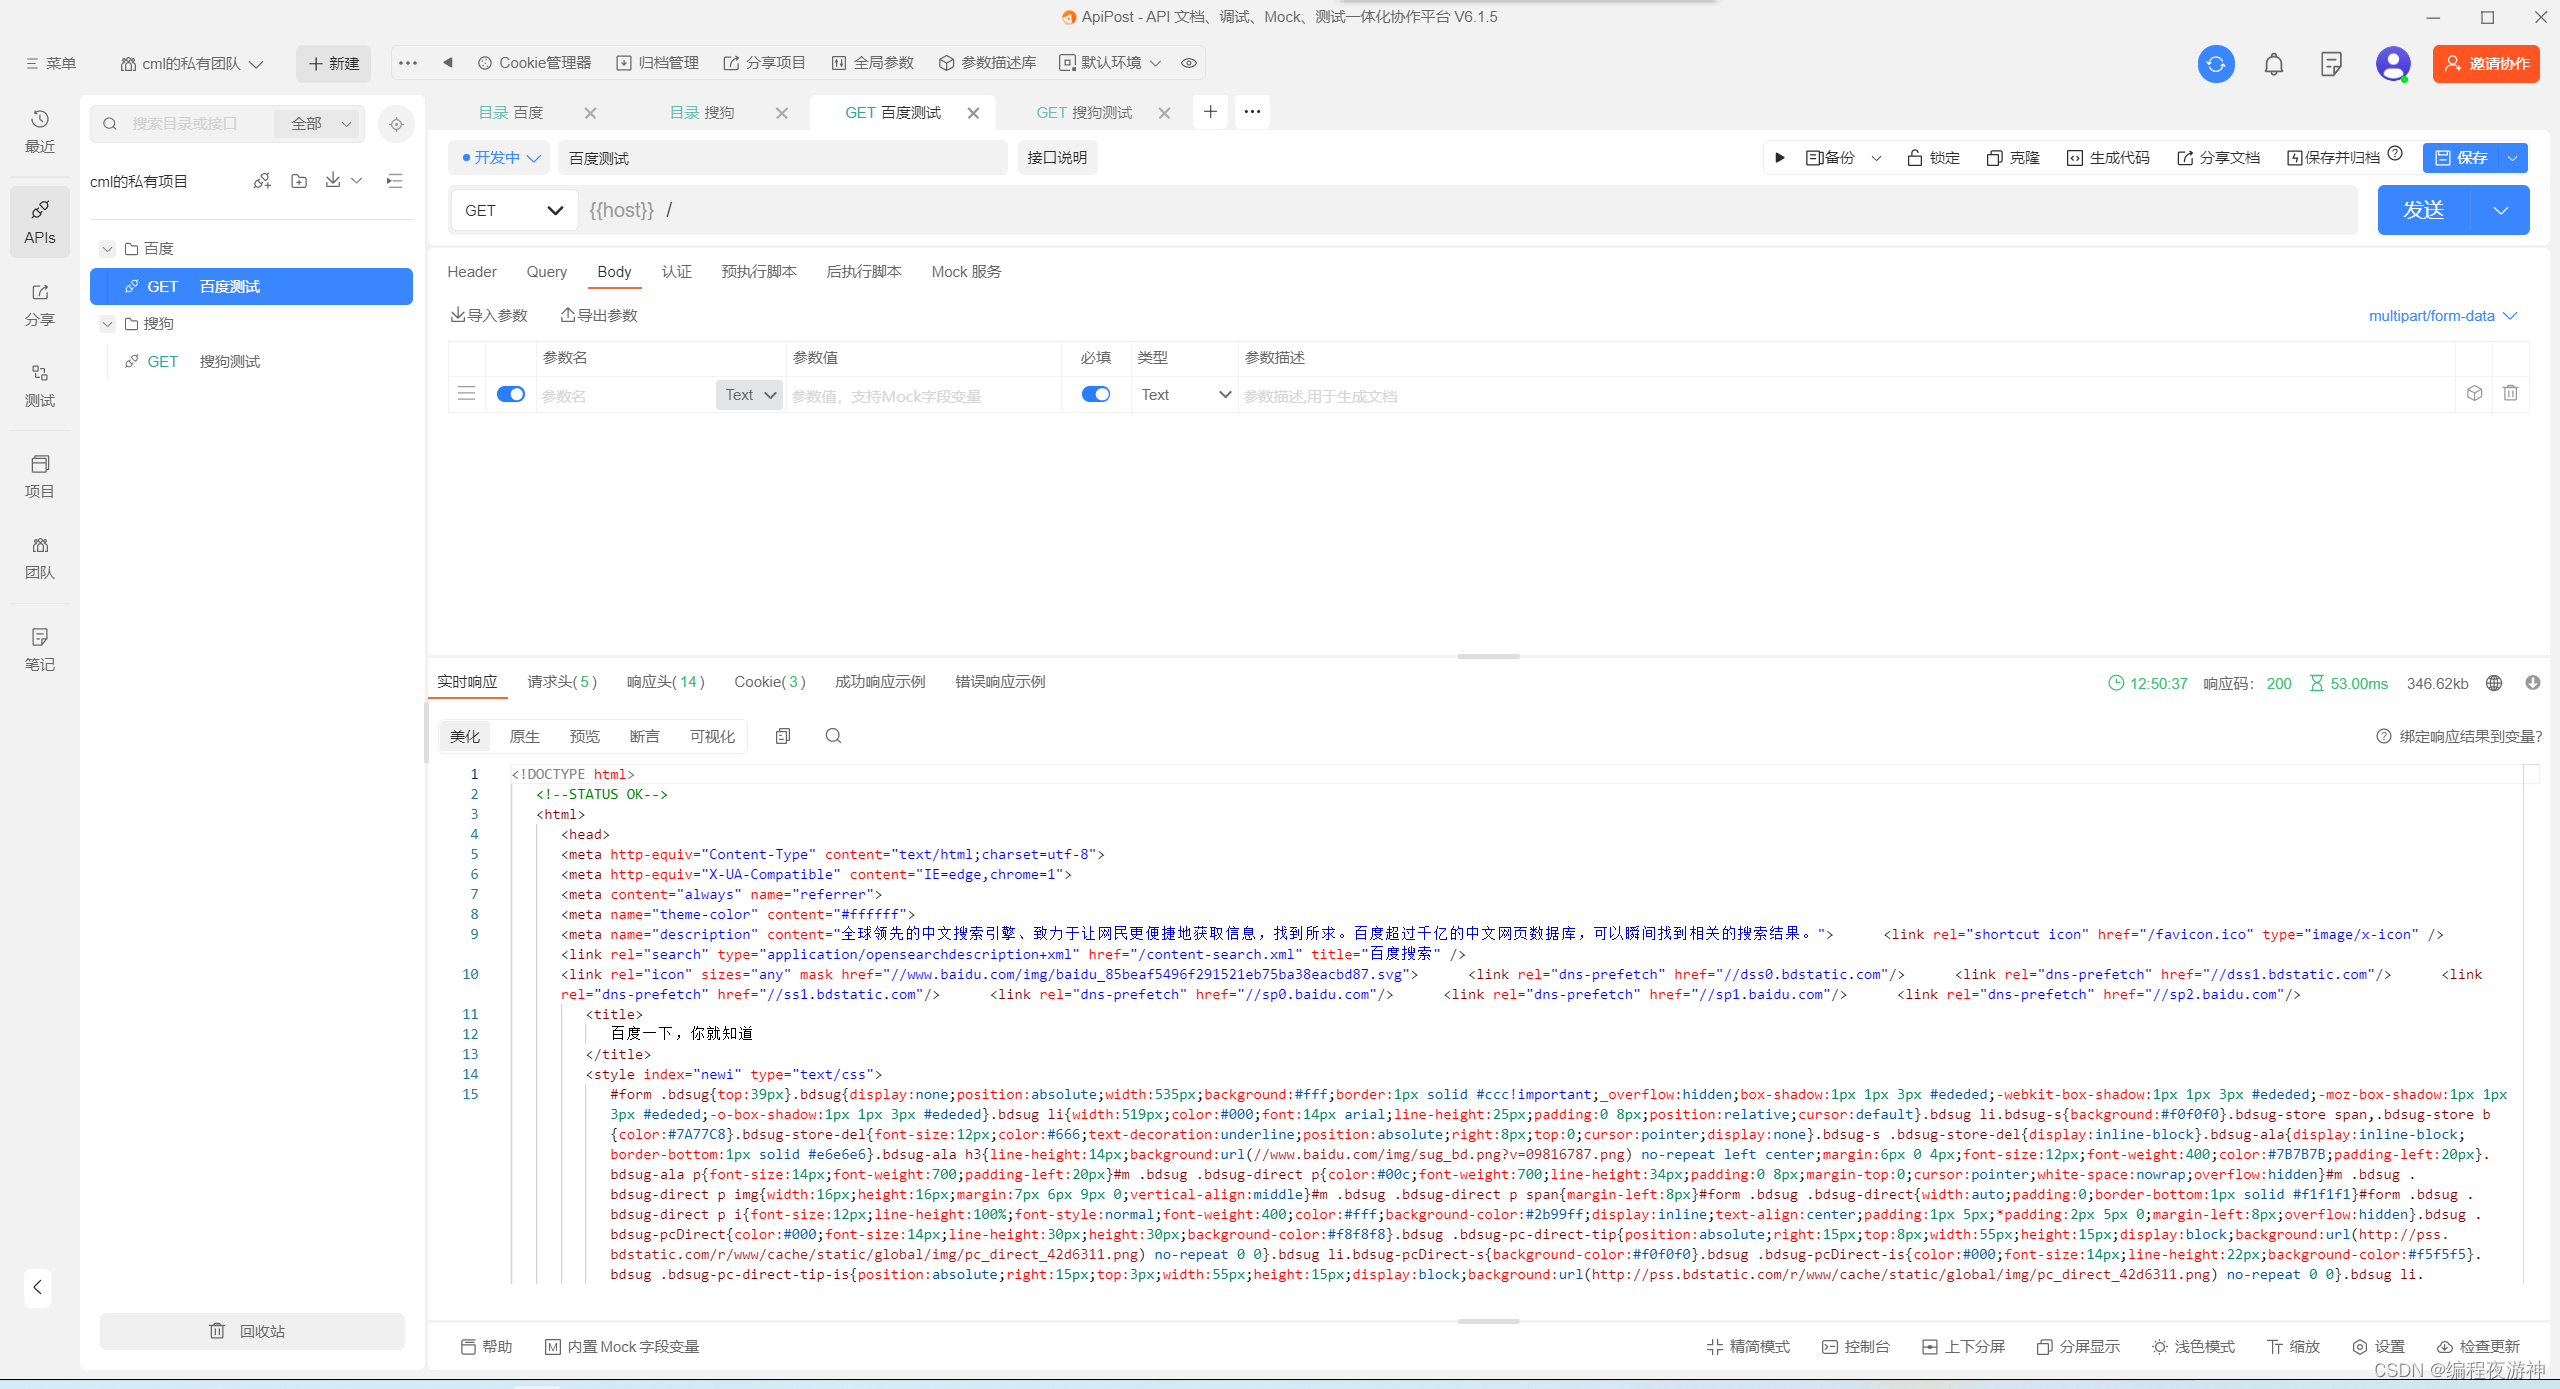Switch to the Header tab

click(x=471, y=272)
